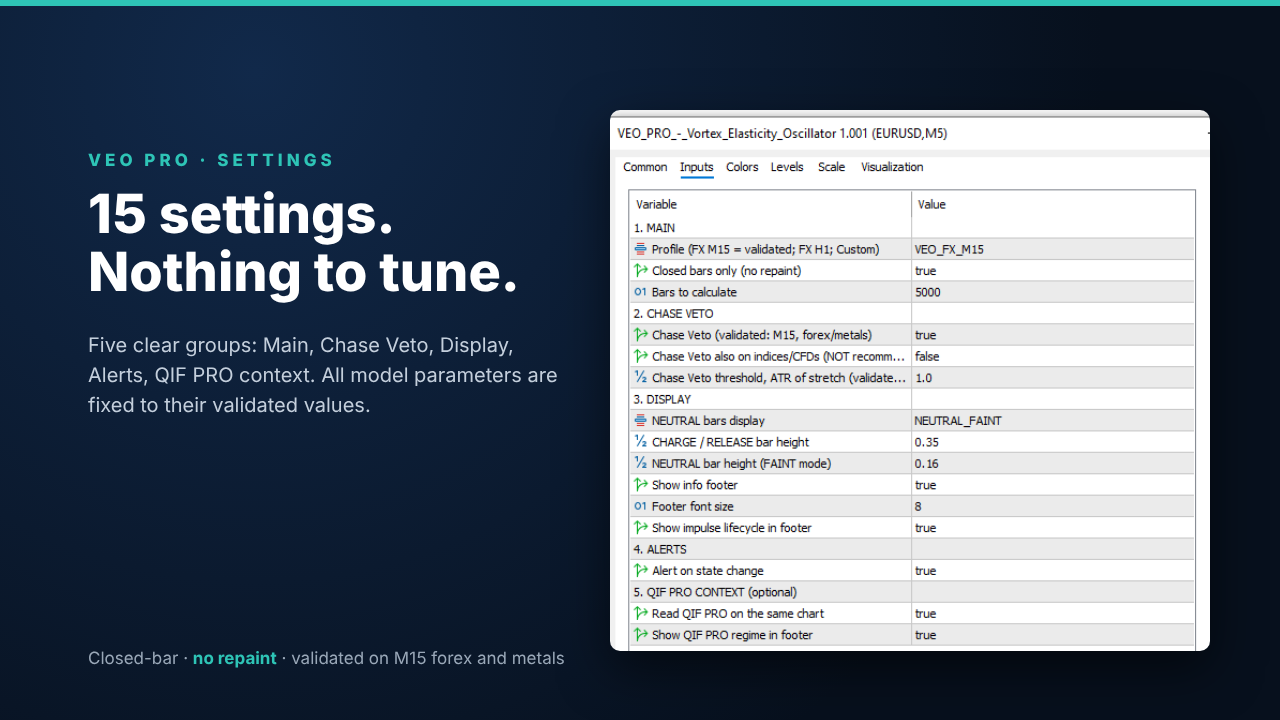Open the VEO_FX_M15 profile value dropdown
This screenshot has height=720, width=1280.
(x=1053, y=249)
